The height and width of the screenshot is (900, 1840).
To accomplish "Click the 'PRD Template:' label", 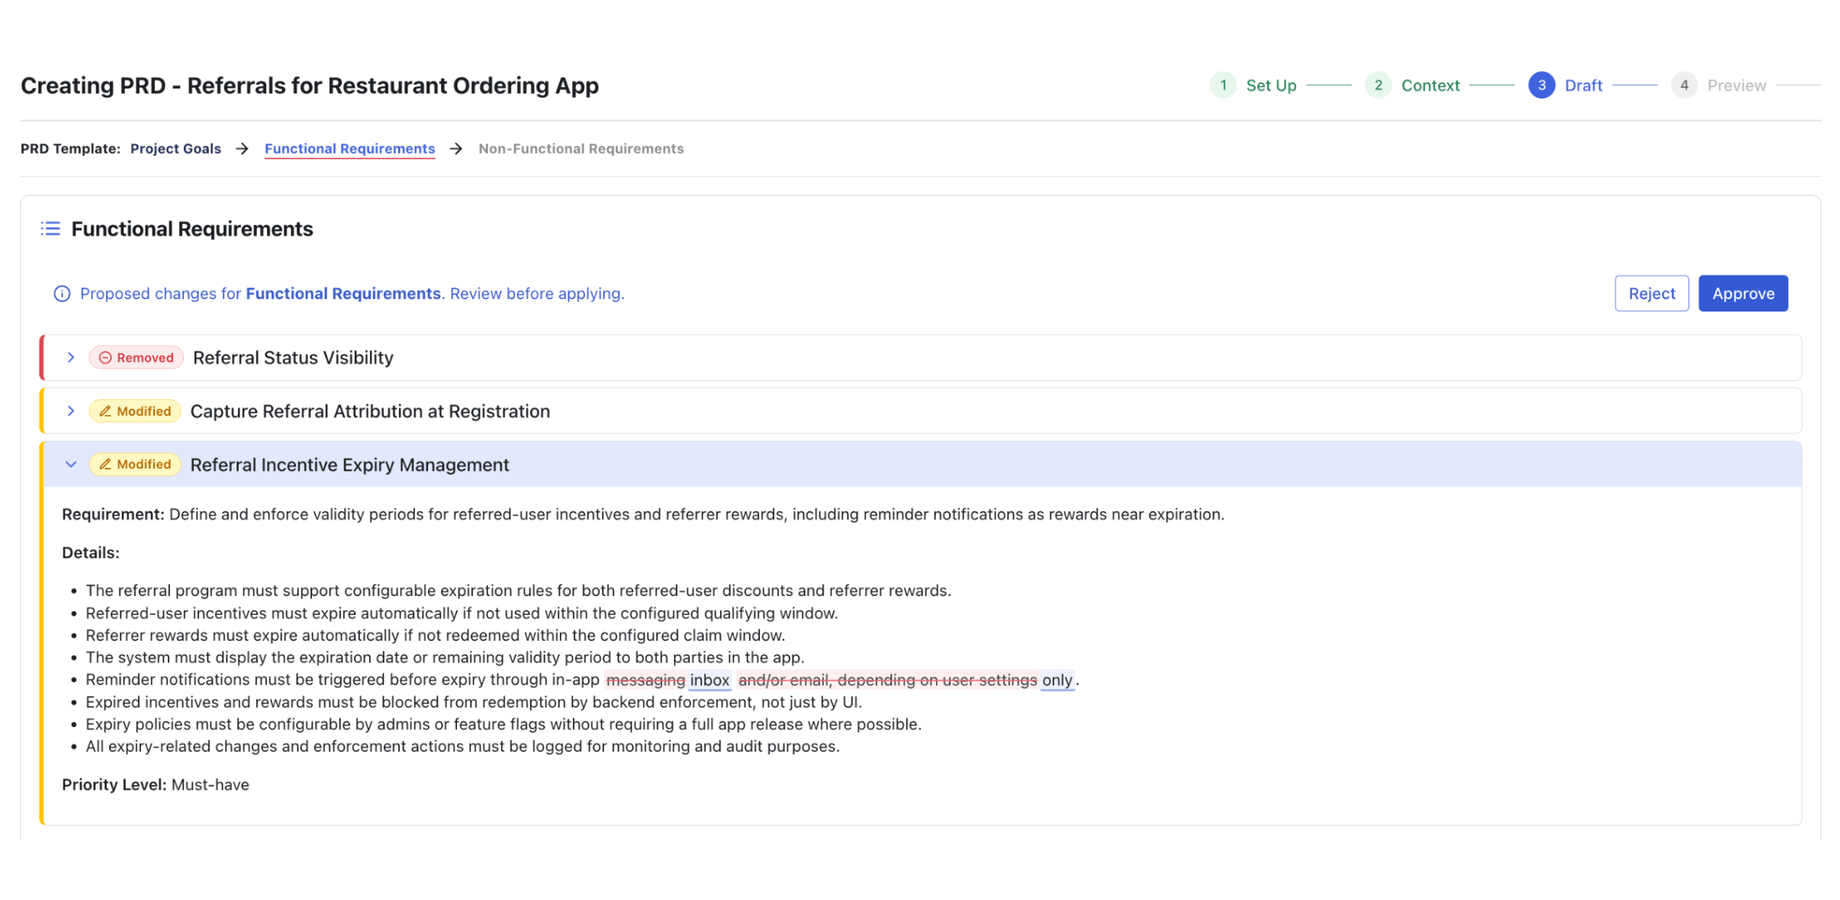I will [x=71, y=149].
